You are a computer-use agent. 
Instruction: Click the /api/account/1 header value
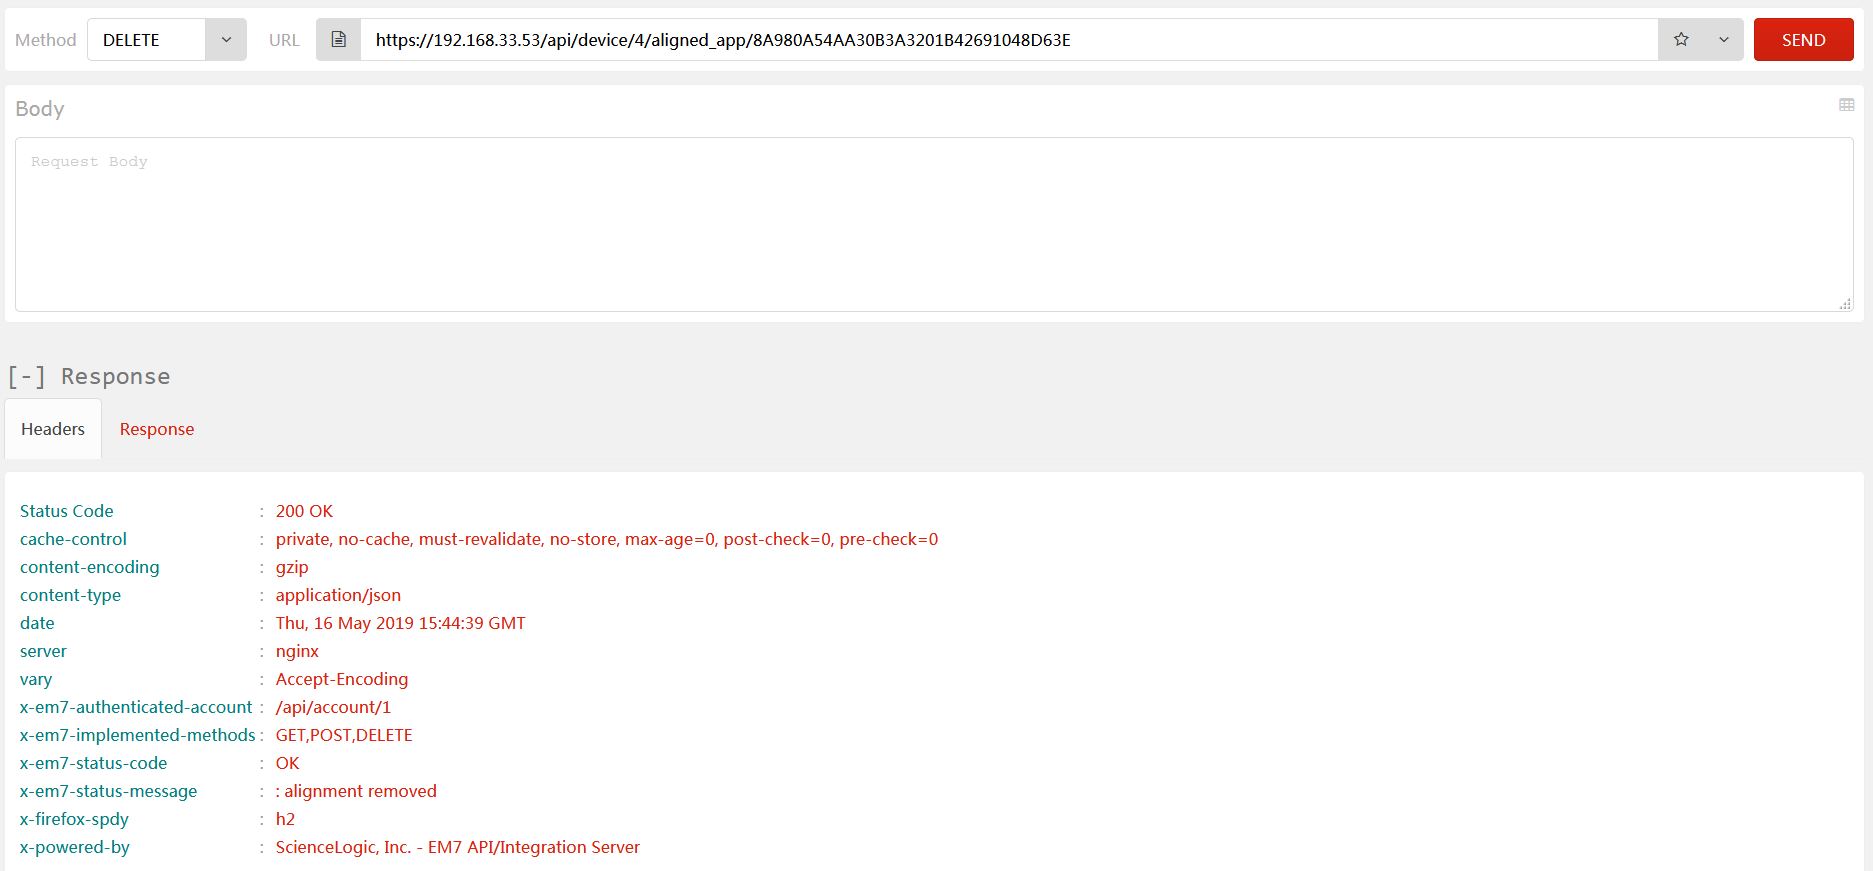(x=333, y=707)
